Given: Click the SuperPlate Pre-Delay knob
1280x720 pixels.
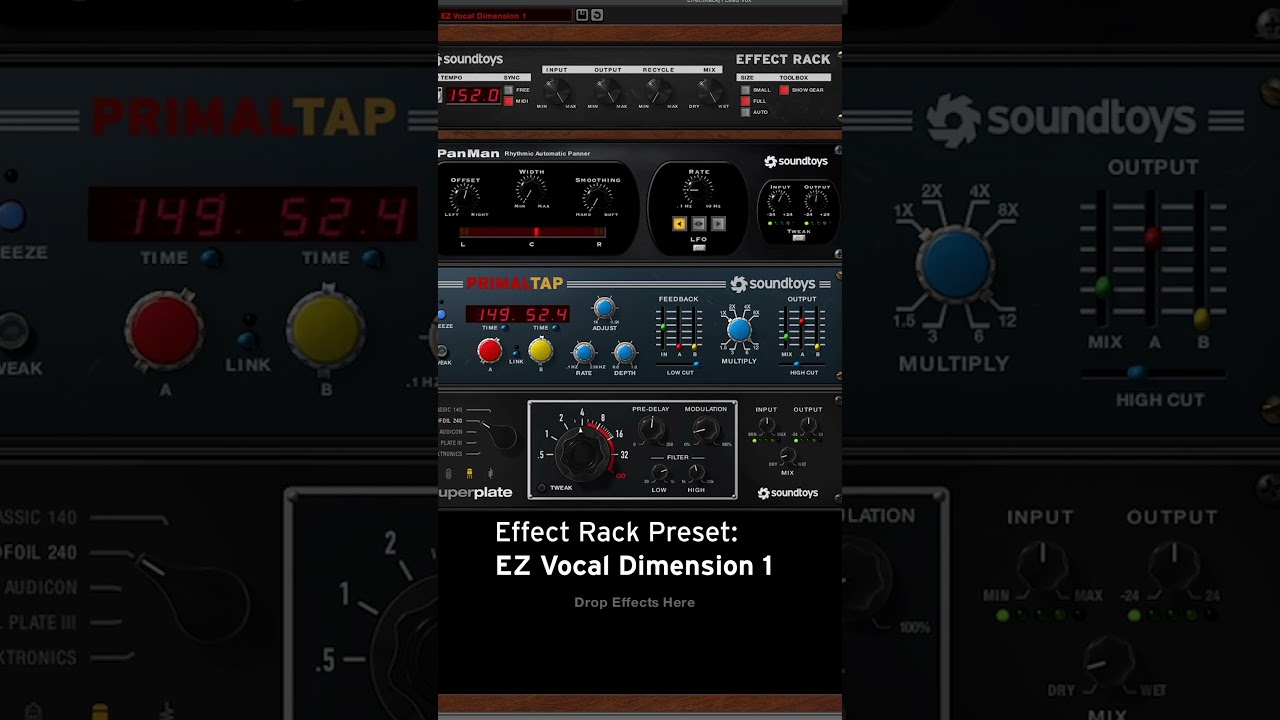Looking at the screenshot, I should click(x=651, y=428).
